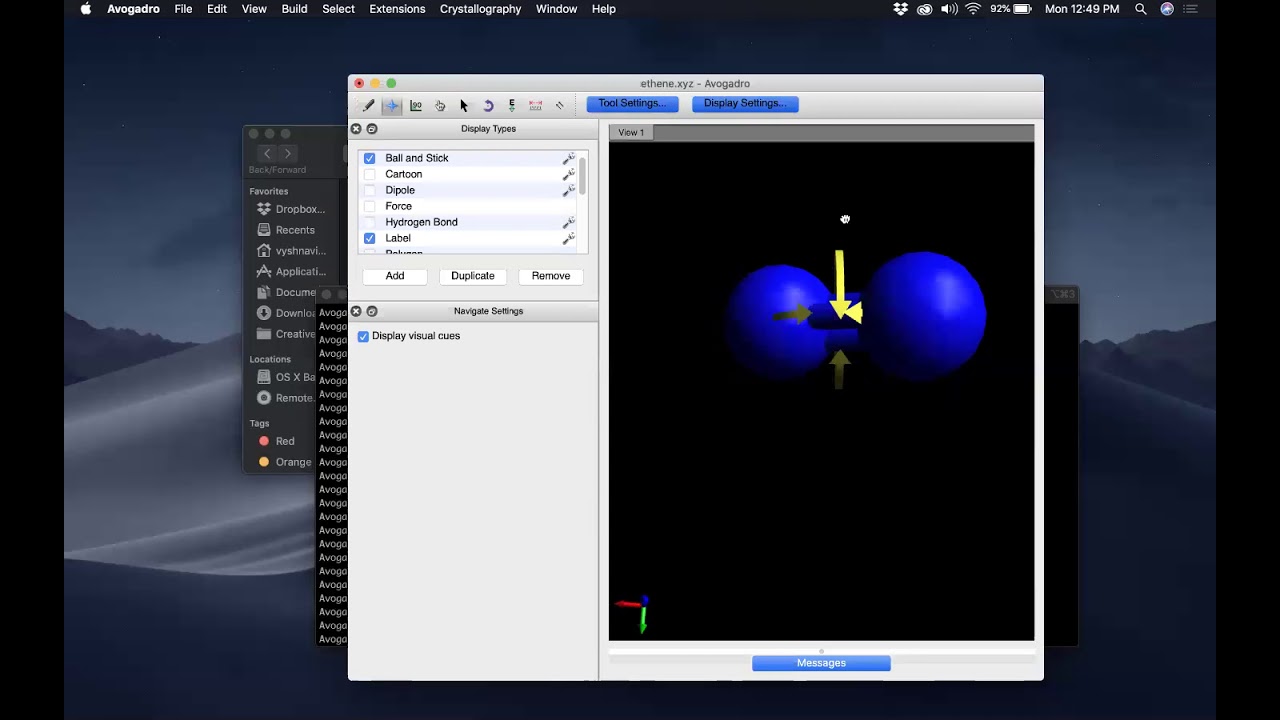Click the right blue atom sphere
The width and height of the screenshot is (1280, 720).
[x=925, y=315]
